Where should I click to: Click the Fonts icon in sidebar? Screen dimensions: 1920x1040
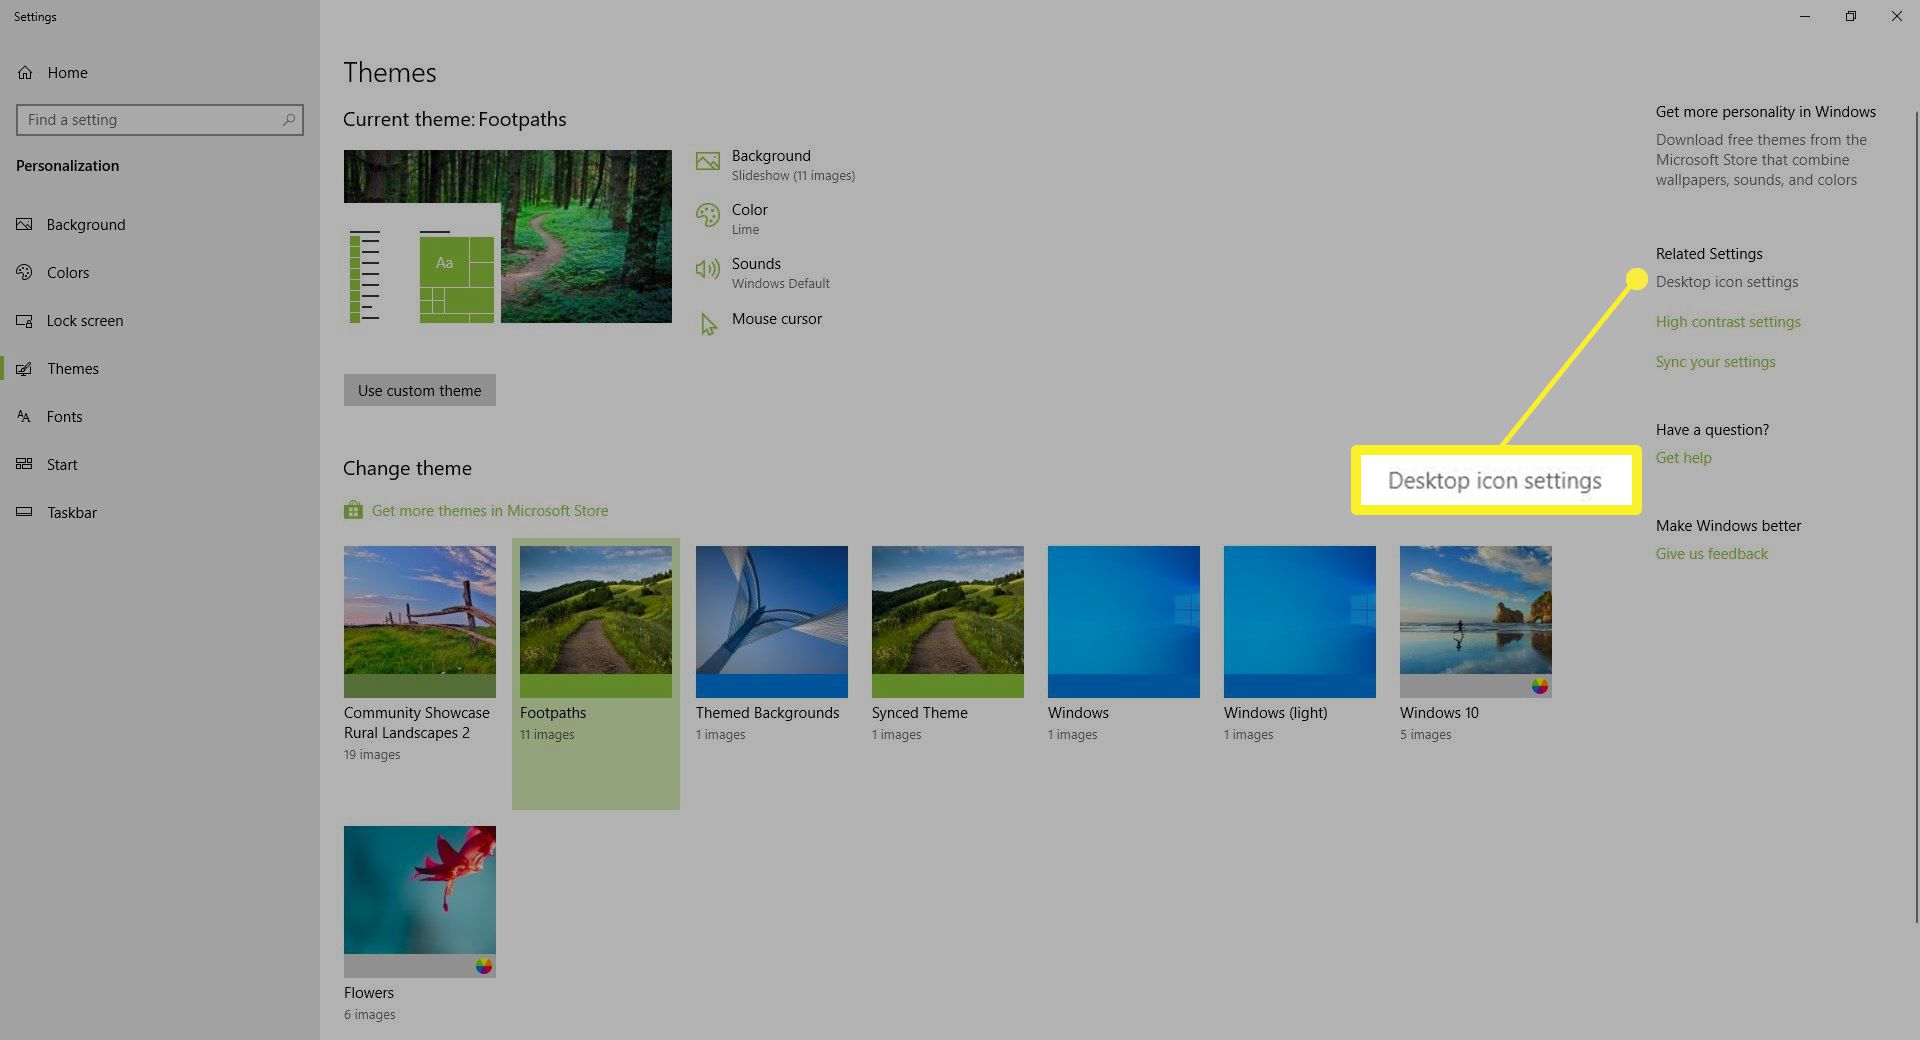click(25, 417)
